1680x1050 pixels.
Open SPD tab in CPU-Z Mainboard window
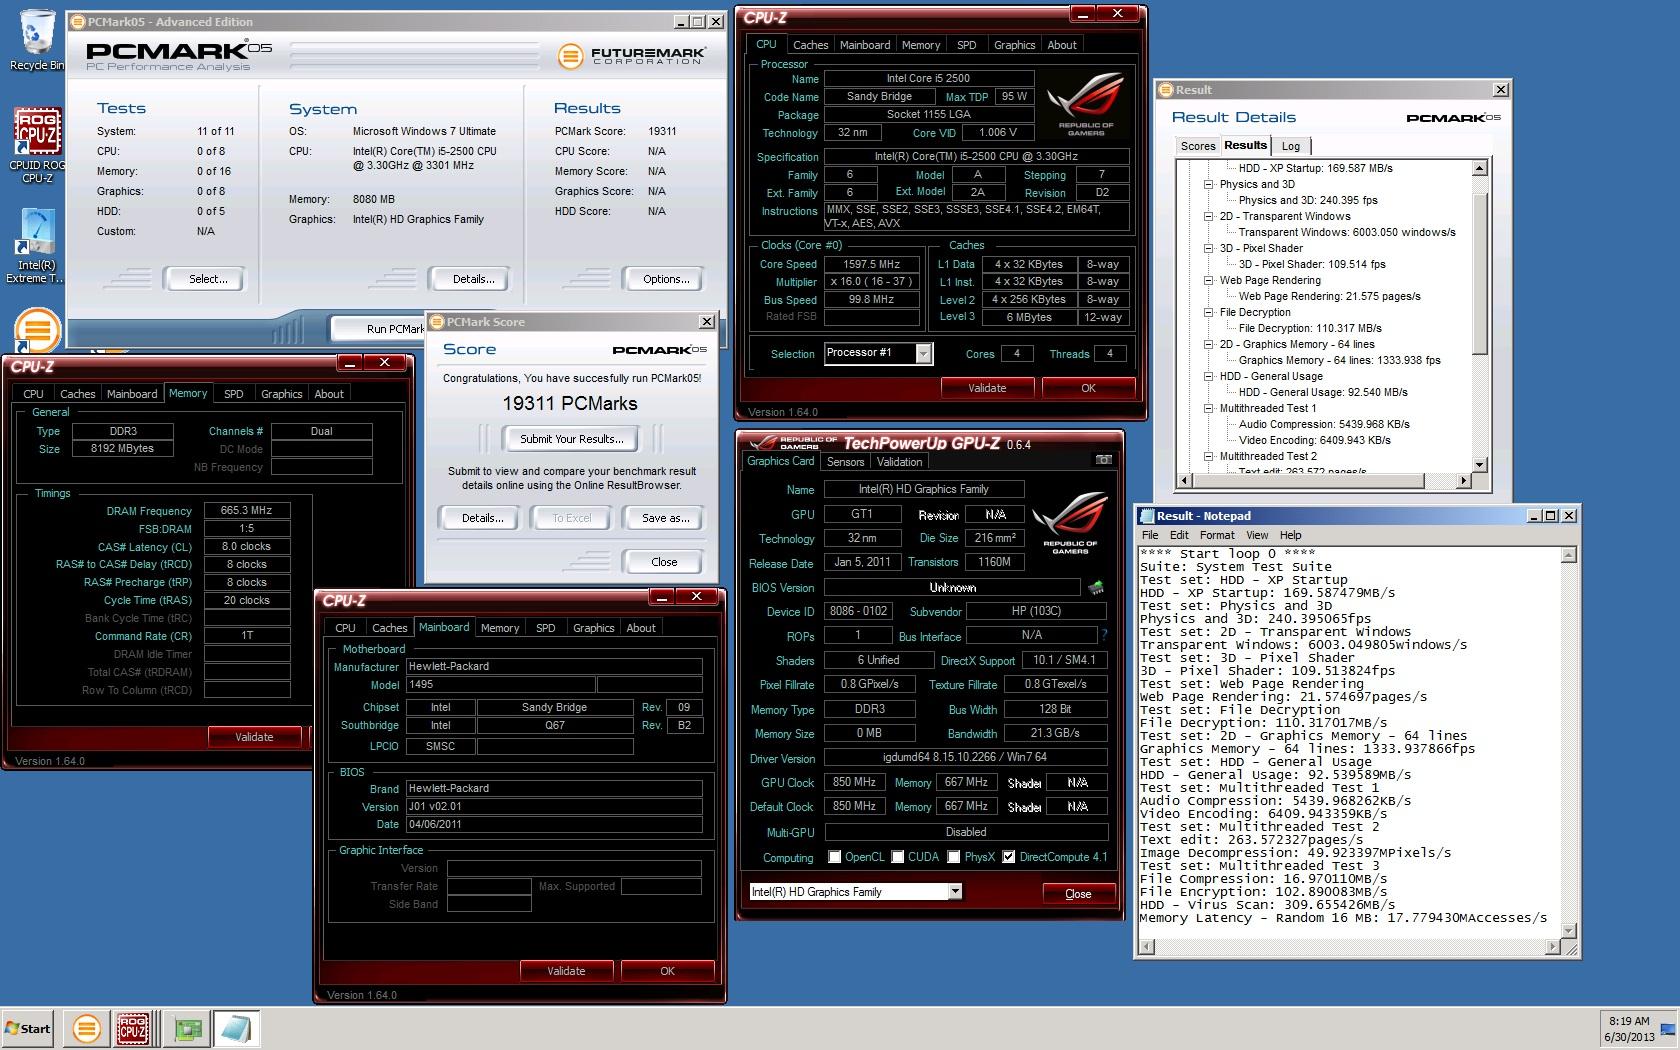[x=545, y=628]
